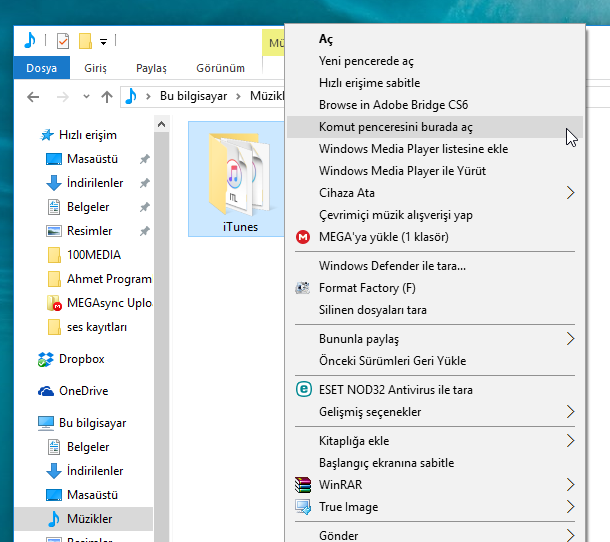
Task: Open the Ahmet Program folder
Action: point(109,279)
